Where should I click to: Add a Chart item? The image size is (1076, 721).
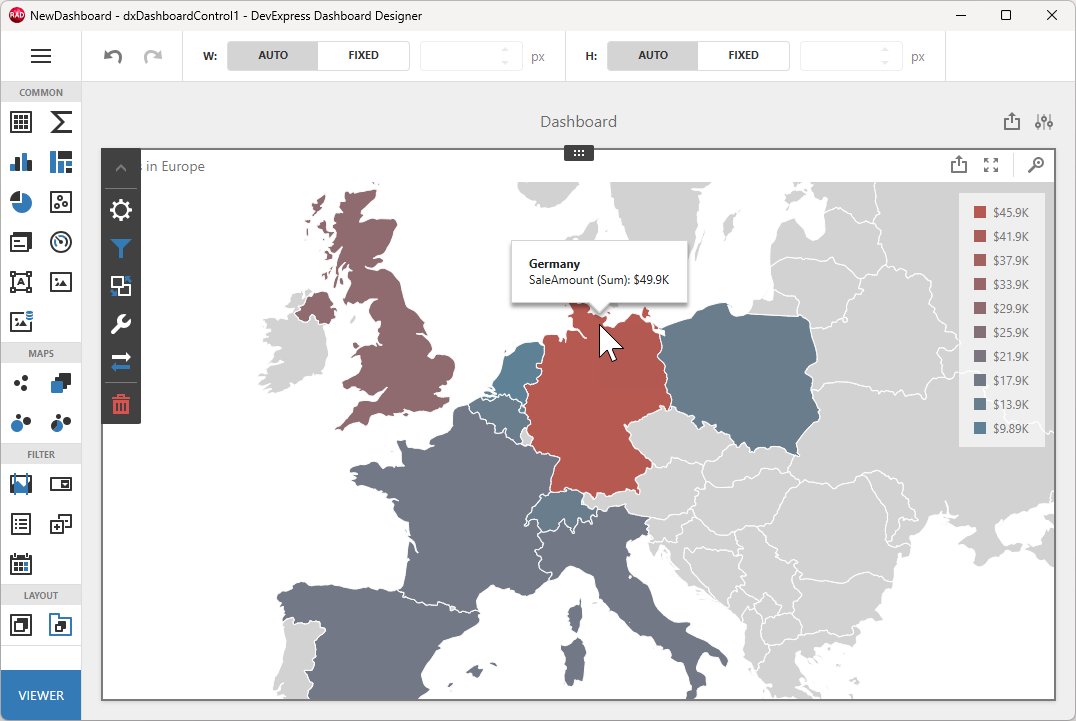coord(21,162)
